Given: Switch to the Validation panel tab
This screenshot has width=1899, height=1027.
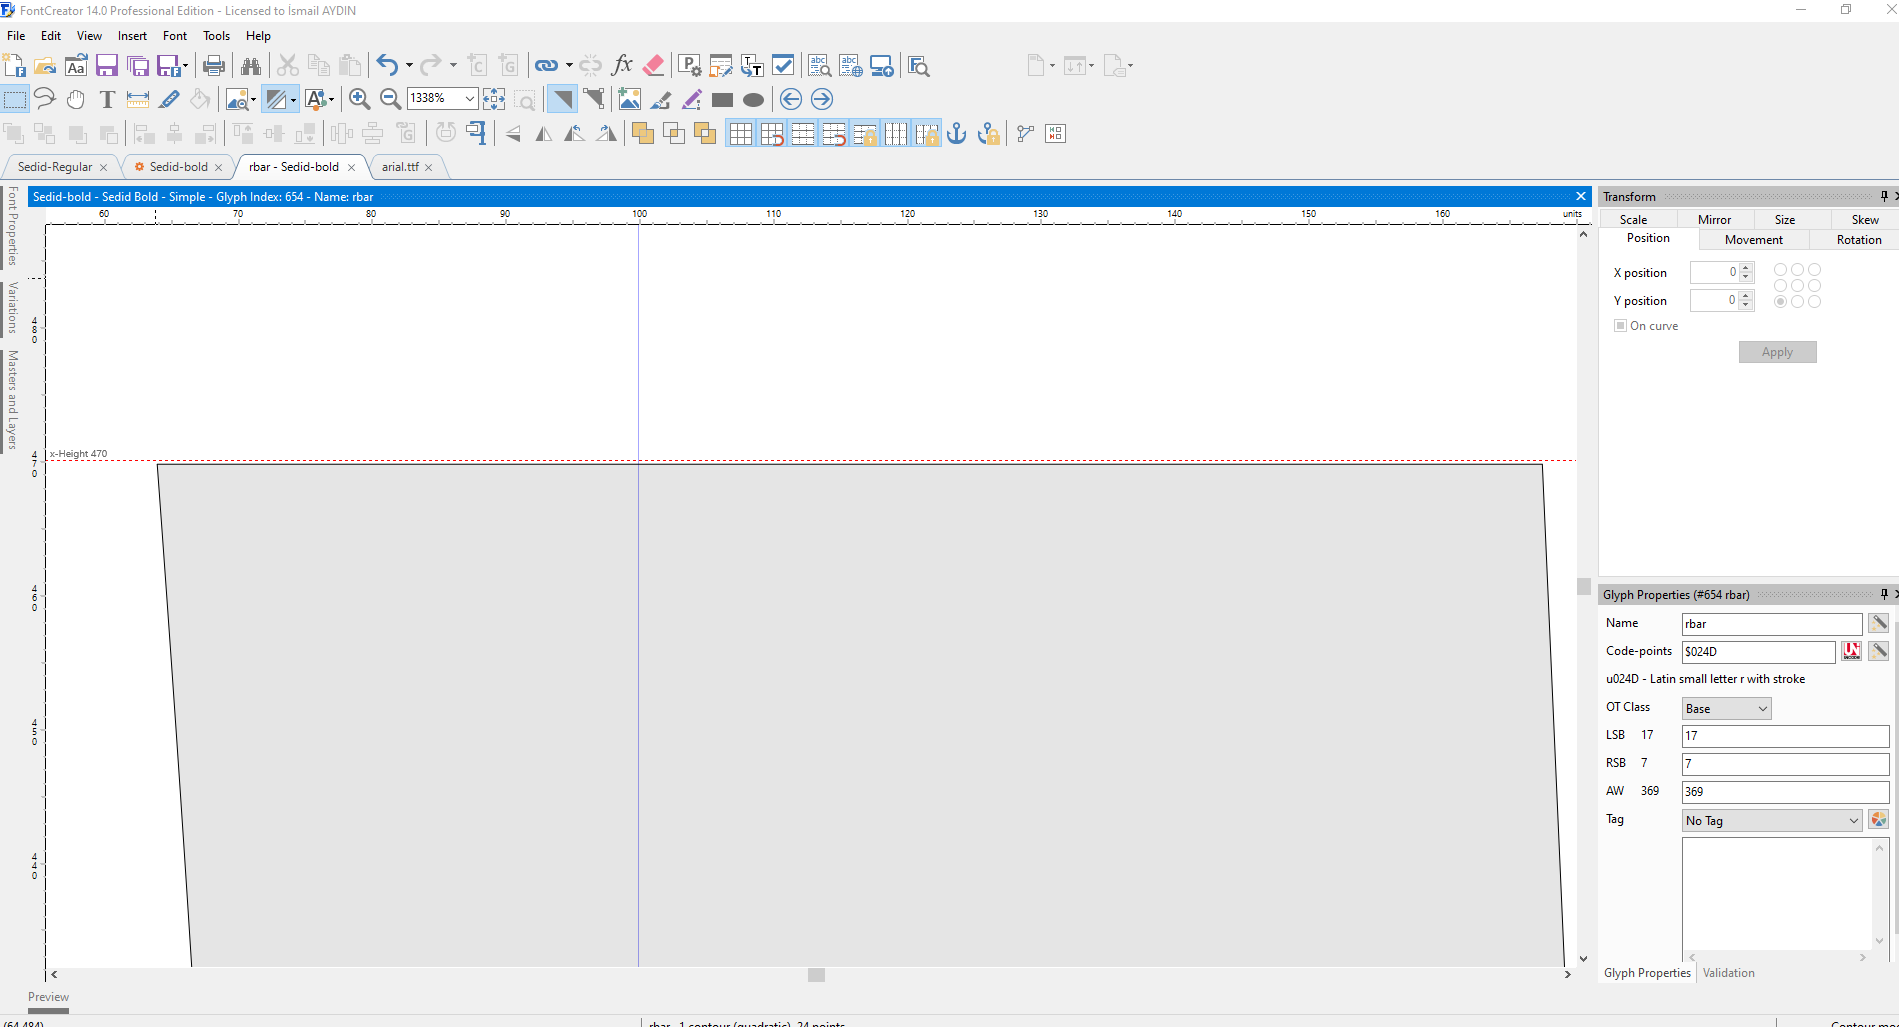Looking at the screenshot, I should point(1728,973).
